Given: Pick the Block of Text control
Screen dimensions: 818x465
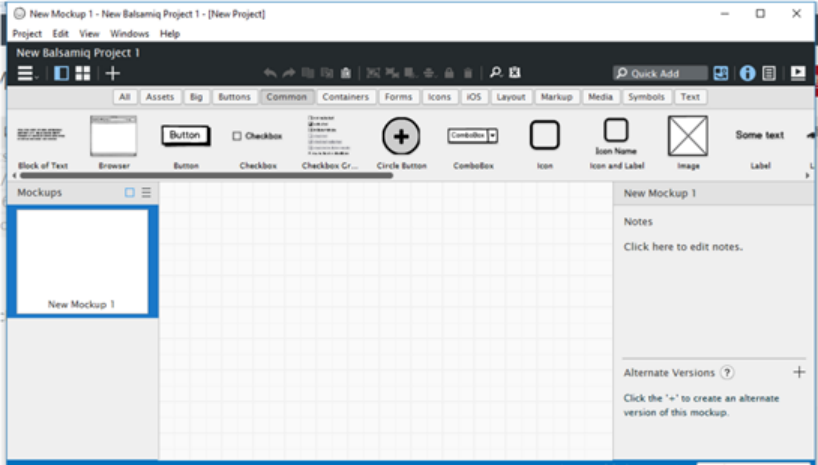Looking at the screenshot, I should tap(43, 142).
